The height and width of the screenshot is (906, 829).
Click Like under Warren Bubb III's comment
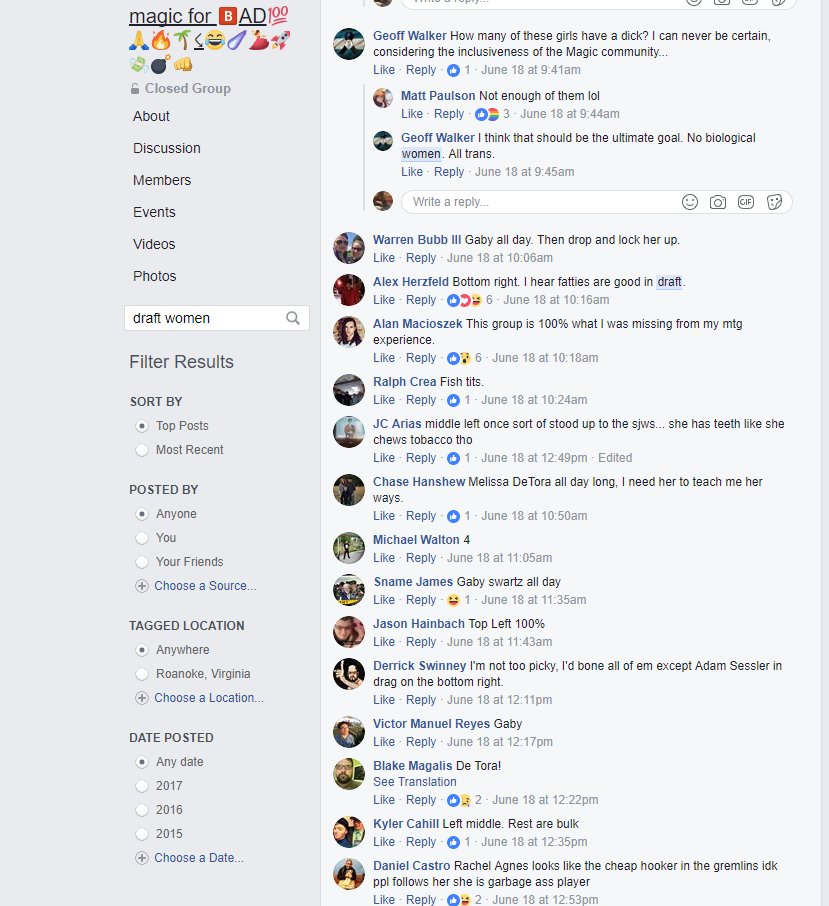click(x=384, y=258)
